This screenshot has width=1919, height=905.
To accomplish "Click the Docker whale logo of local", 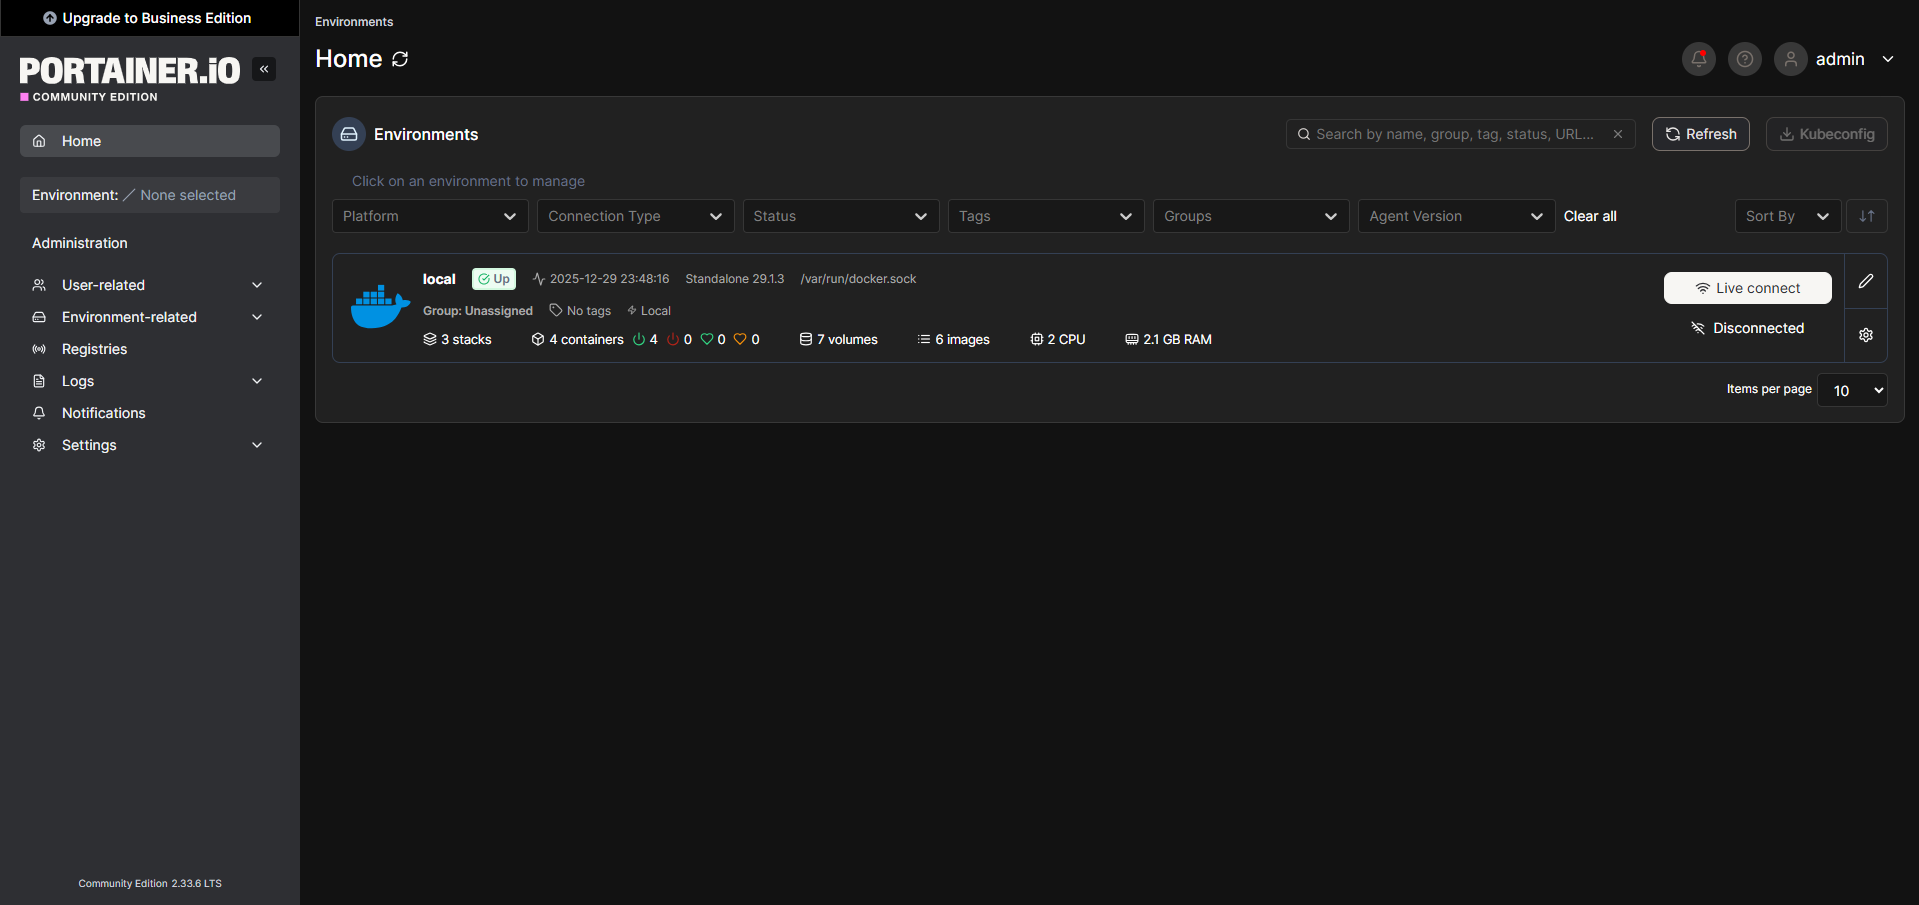I will pos(380,307).
